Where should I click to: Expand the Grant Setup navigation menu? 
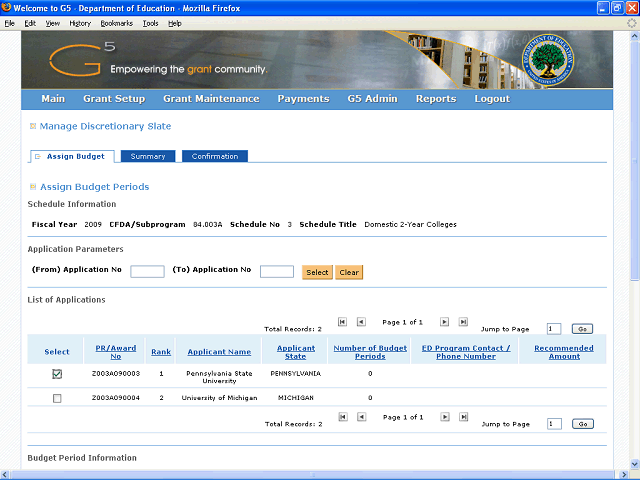tap(114, 99)
